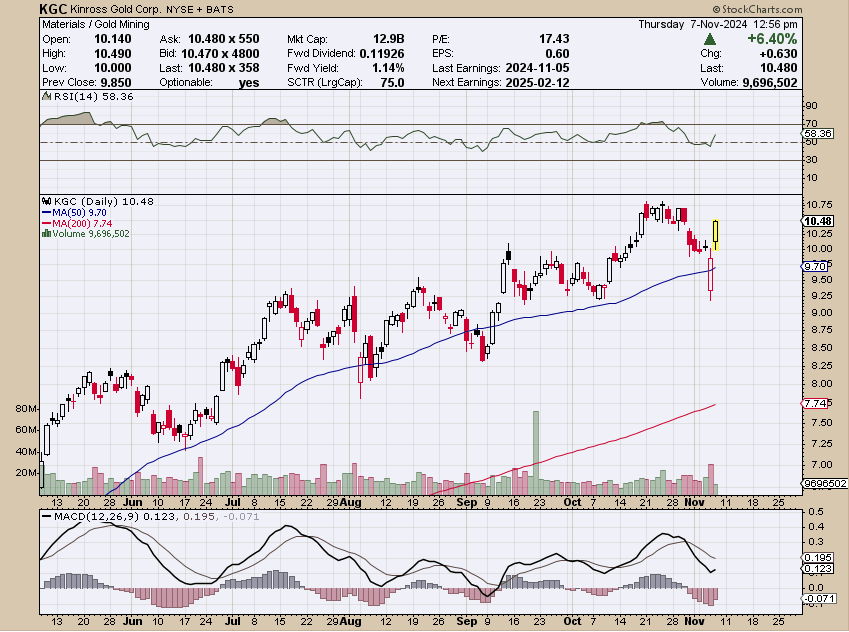Select the KGC ticker symbol in the title
Screen dimensions: 849x632
coord(54,9)
